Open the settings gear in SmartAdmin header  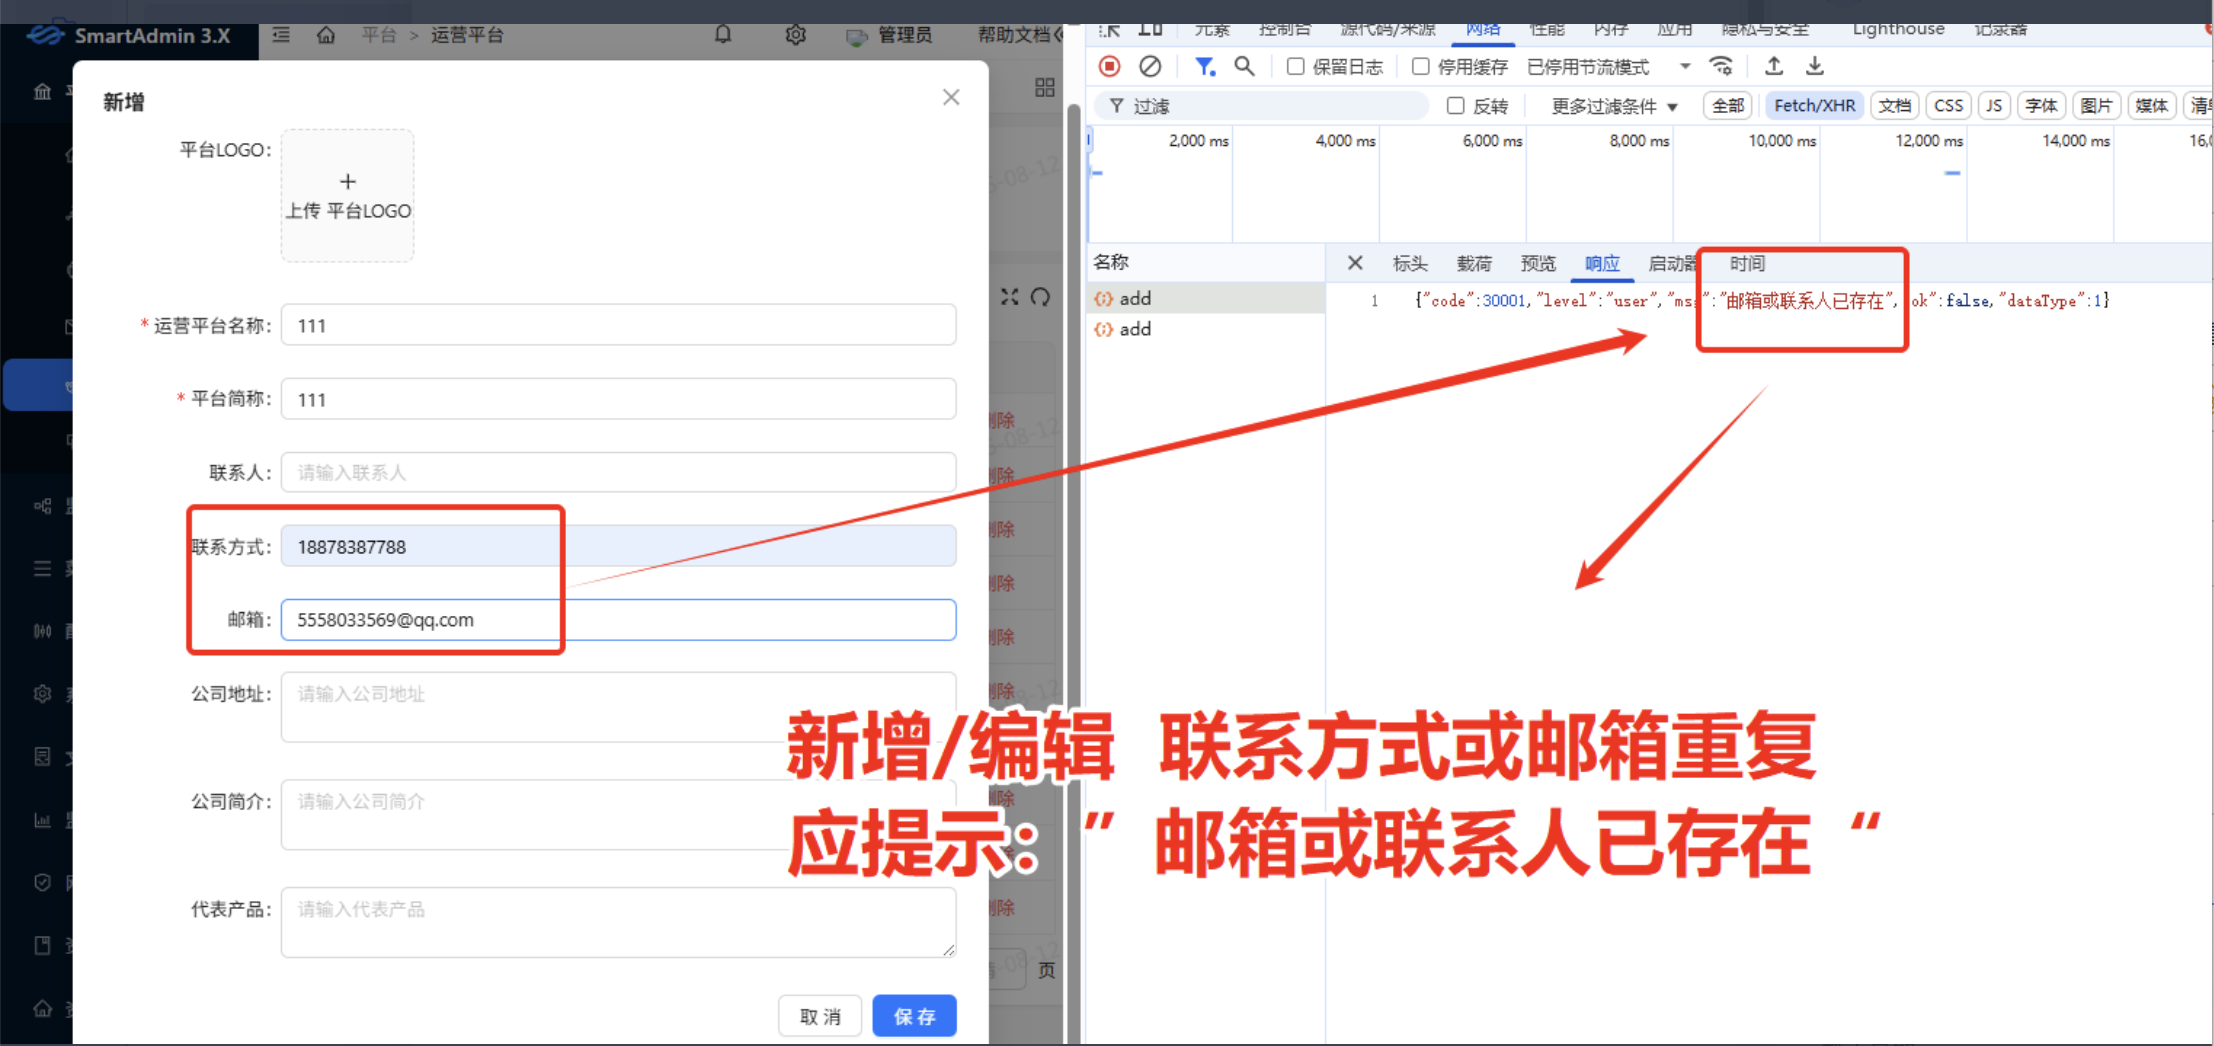[795, 35]
